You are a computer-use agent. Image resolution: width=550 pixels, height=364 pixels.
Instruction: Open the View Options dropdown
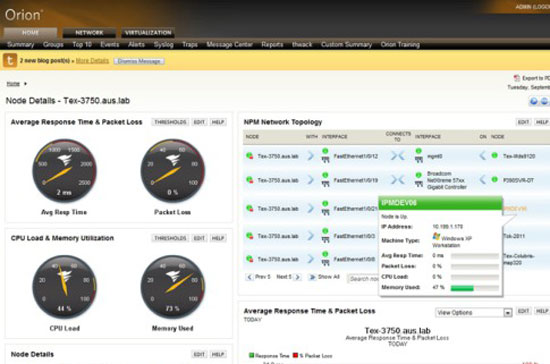click(474, 312)
